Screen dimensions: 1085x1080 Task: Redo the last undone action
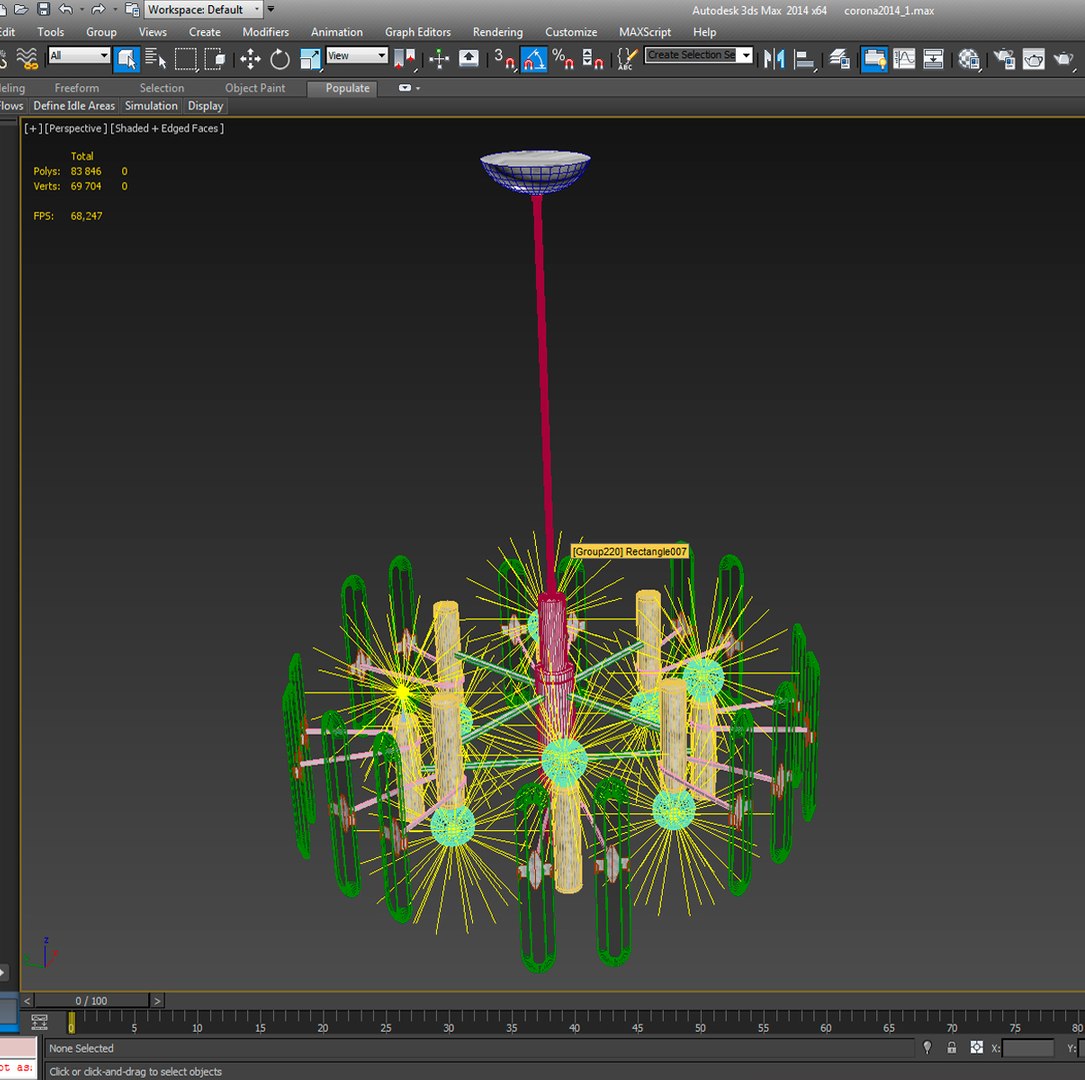click(x=98, y=9)
